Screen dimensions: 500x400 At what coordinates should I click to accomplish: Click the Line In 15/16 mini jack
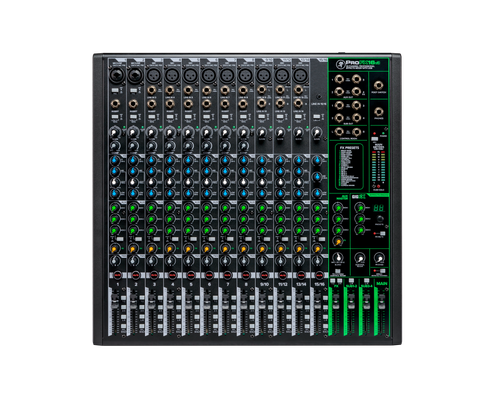319,97
